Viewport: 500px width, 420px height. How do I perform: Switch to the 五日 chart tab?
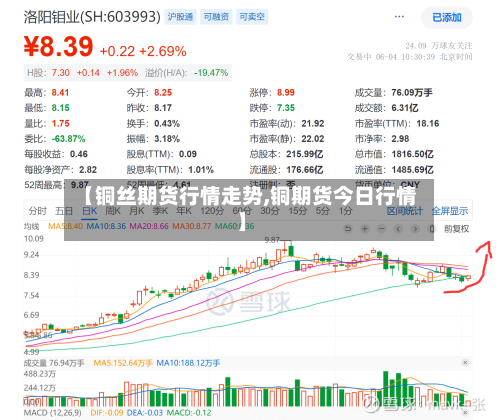coord(64,211)
